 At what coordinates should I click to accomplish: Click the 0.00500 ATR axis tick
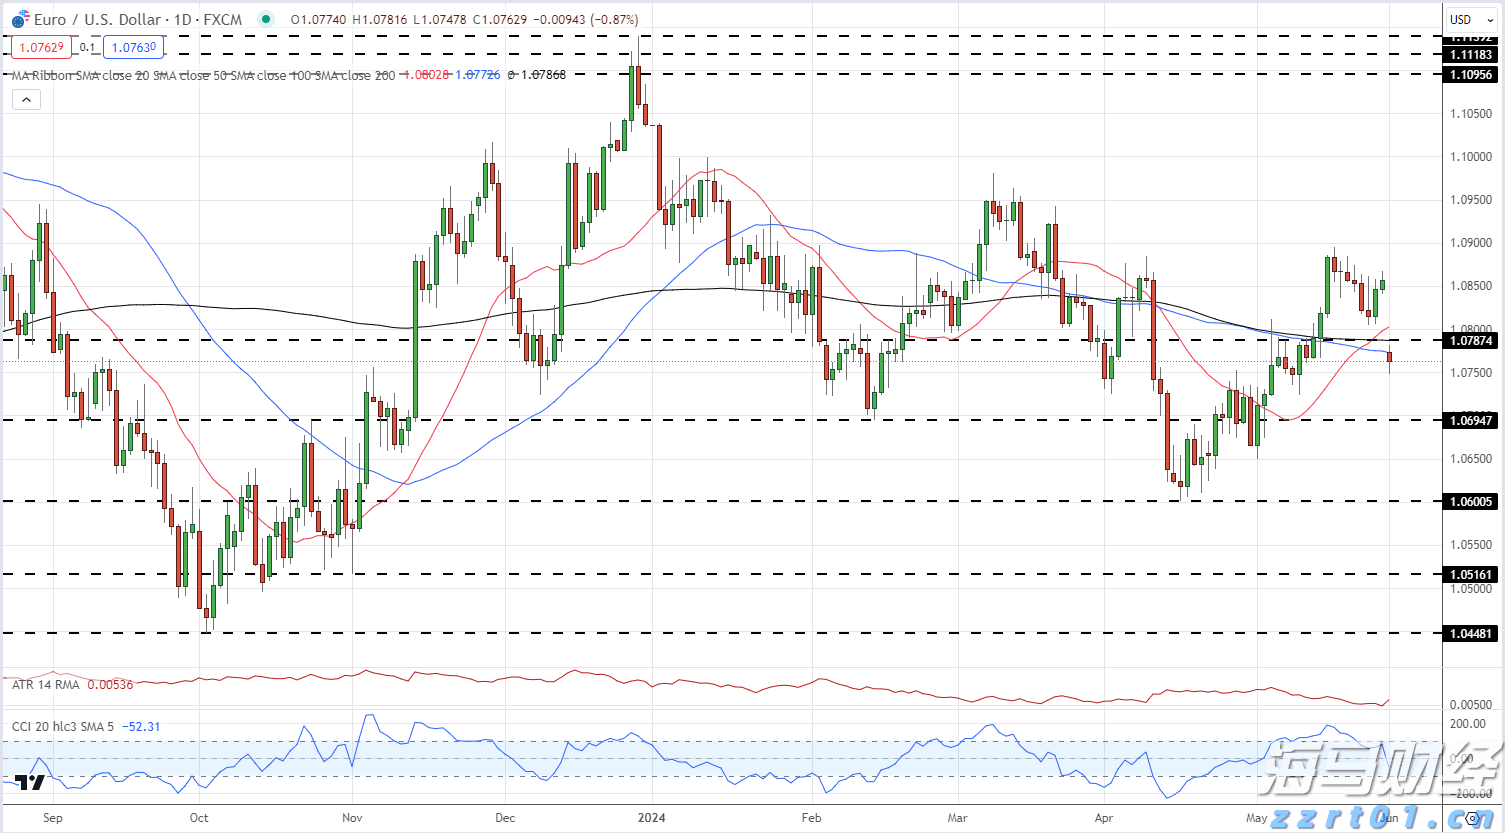1471,705
